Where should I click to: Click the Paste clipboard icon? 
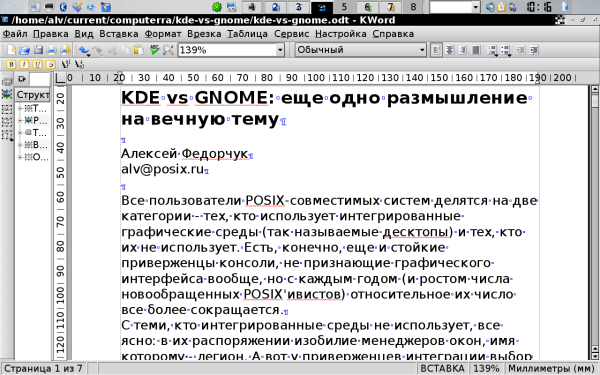[x=139, y=50]
